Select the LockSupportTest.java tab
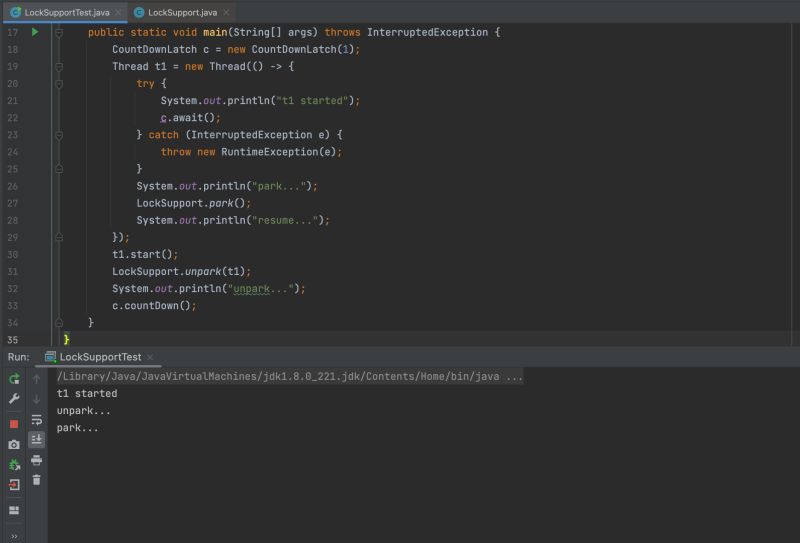This screenshot has height=543, width=800. coord(67,12)
